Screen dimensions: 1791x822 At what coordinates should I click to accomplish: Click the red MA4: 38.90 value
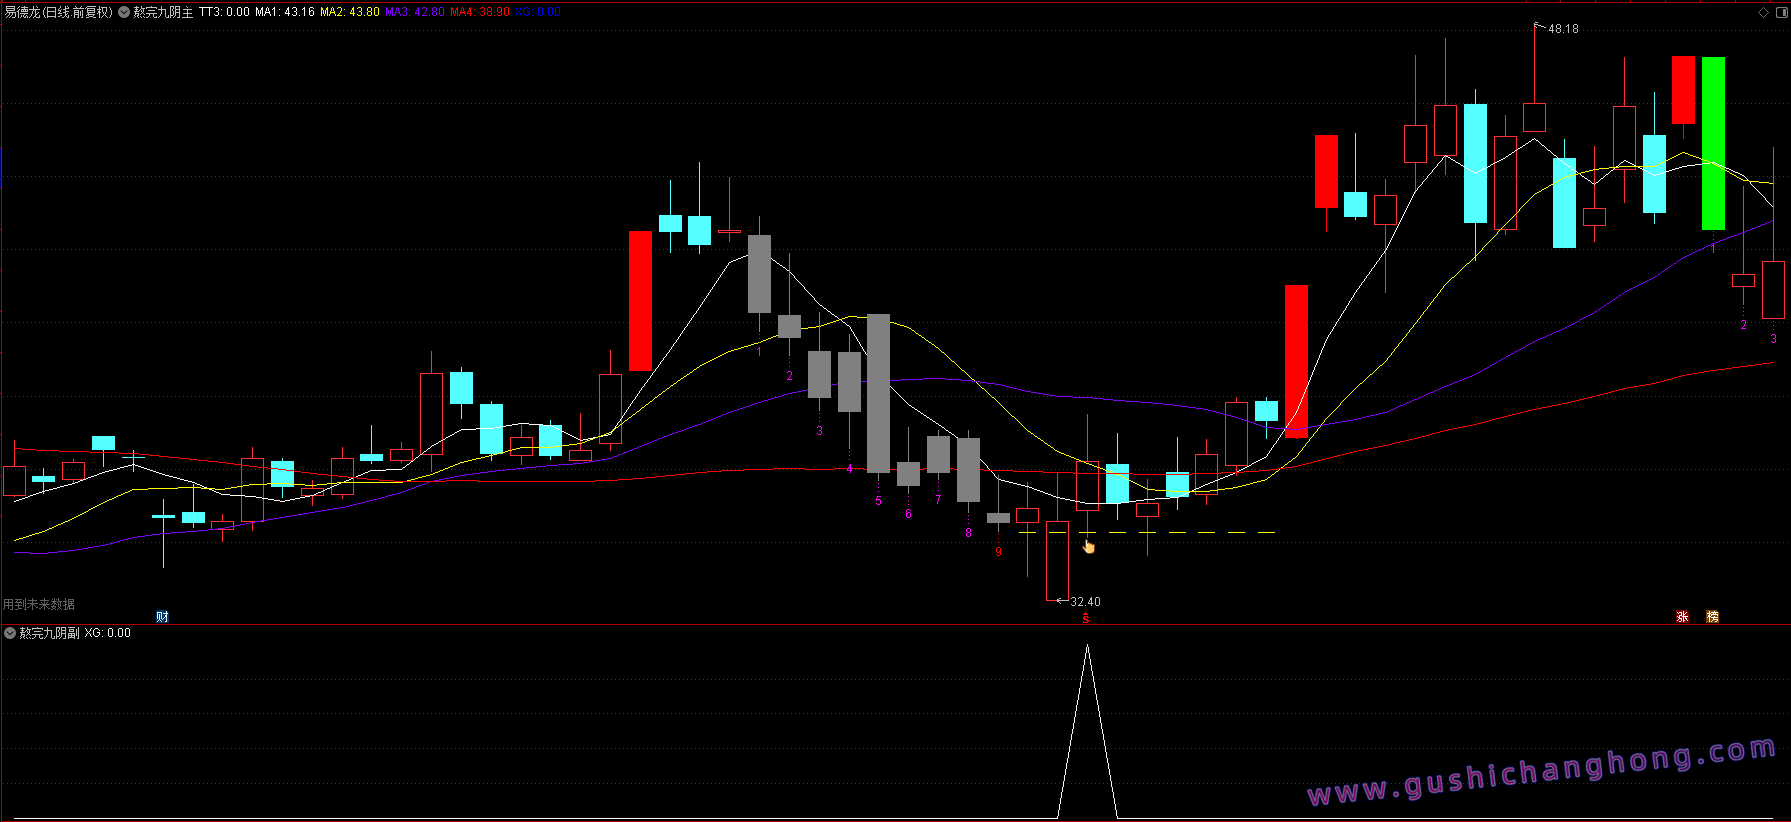[480, 12]
